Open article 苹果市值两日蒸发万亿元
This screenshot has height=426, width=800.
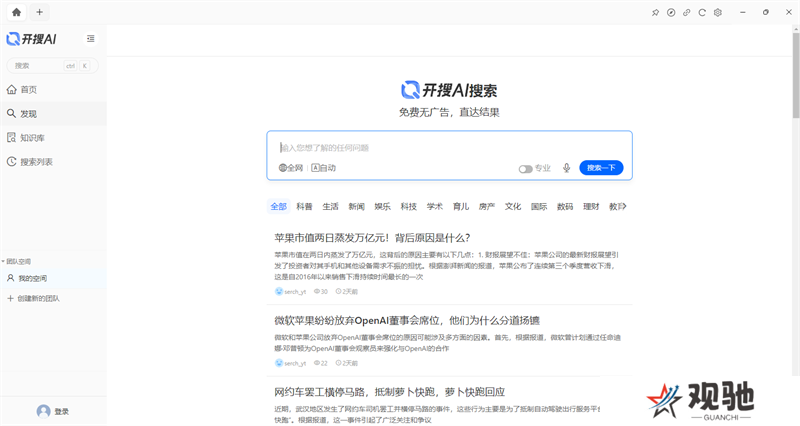click(372, 238)
